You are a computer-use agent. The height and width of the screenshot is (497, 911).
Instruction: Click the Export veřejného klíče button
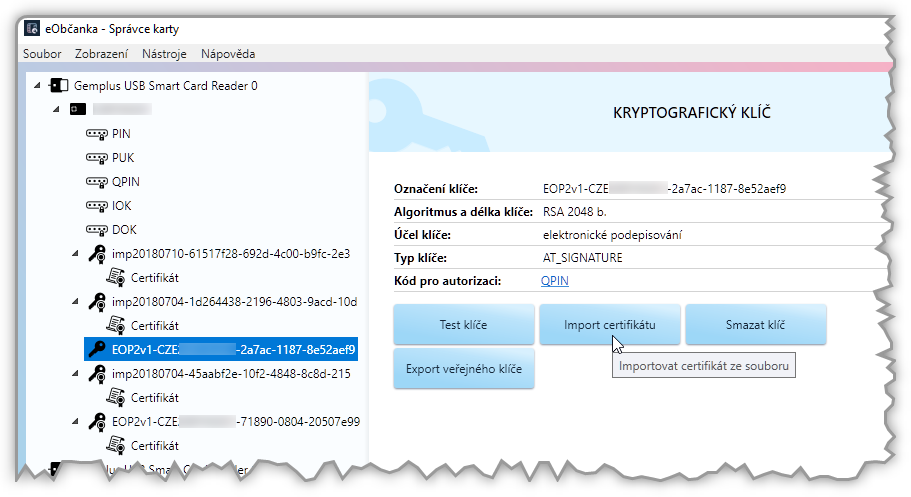(464, 369)
